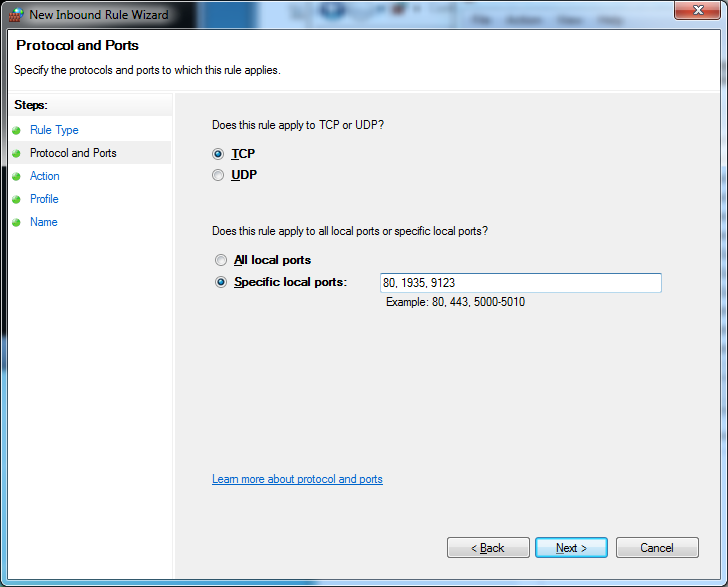Continue with the Next button
Image resolution: width=728 pixels, height=587 pixels.
[571, 548]
